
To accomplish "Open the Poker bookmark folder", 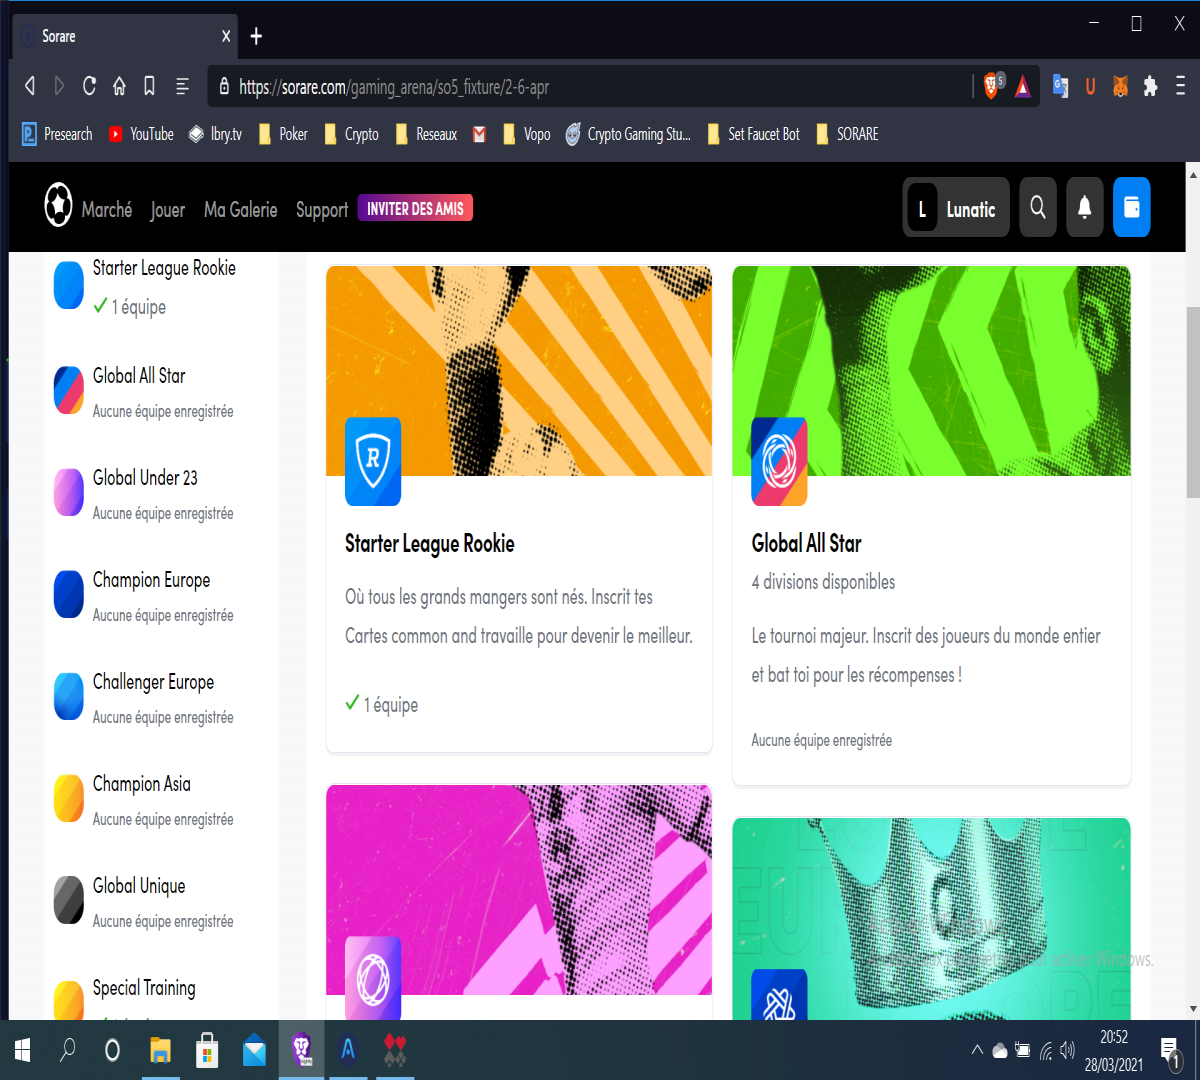I will (x=283, y=134).
